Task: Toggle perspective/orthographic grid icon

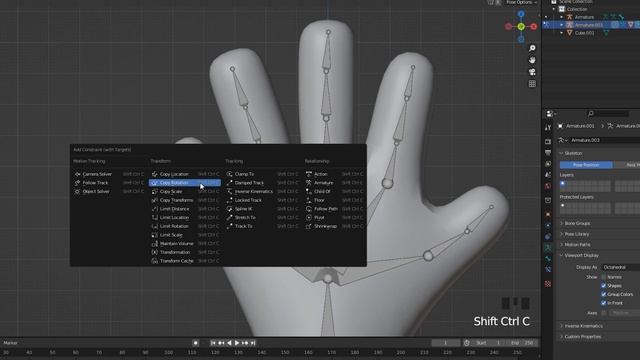Action: pos(532,84)
